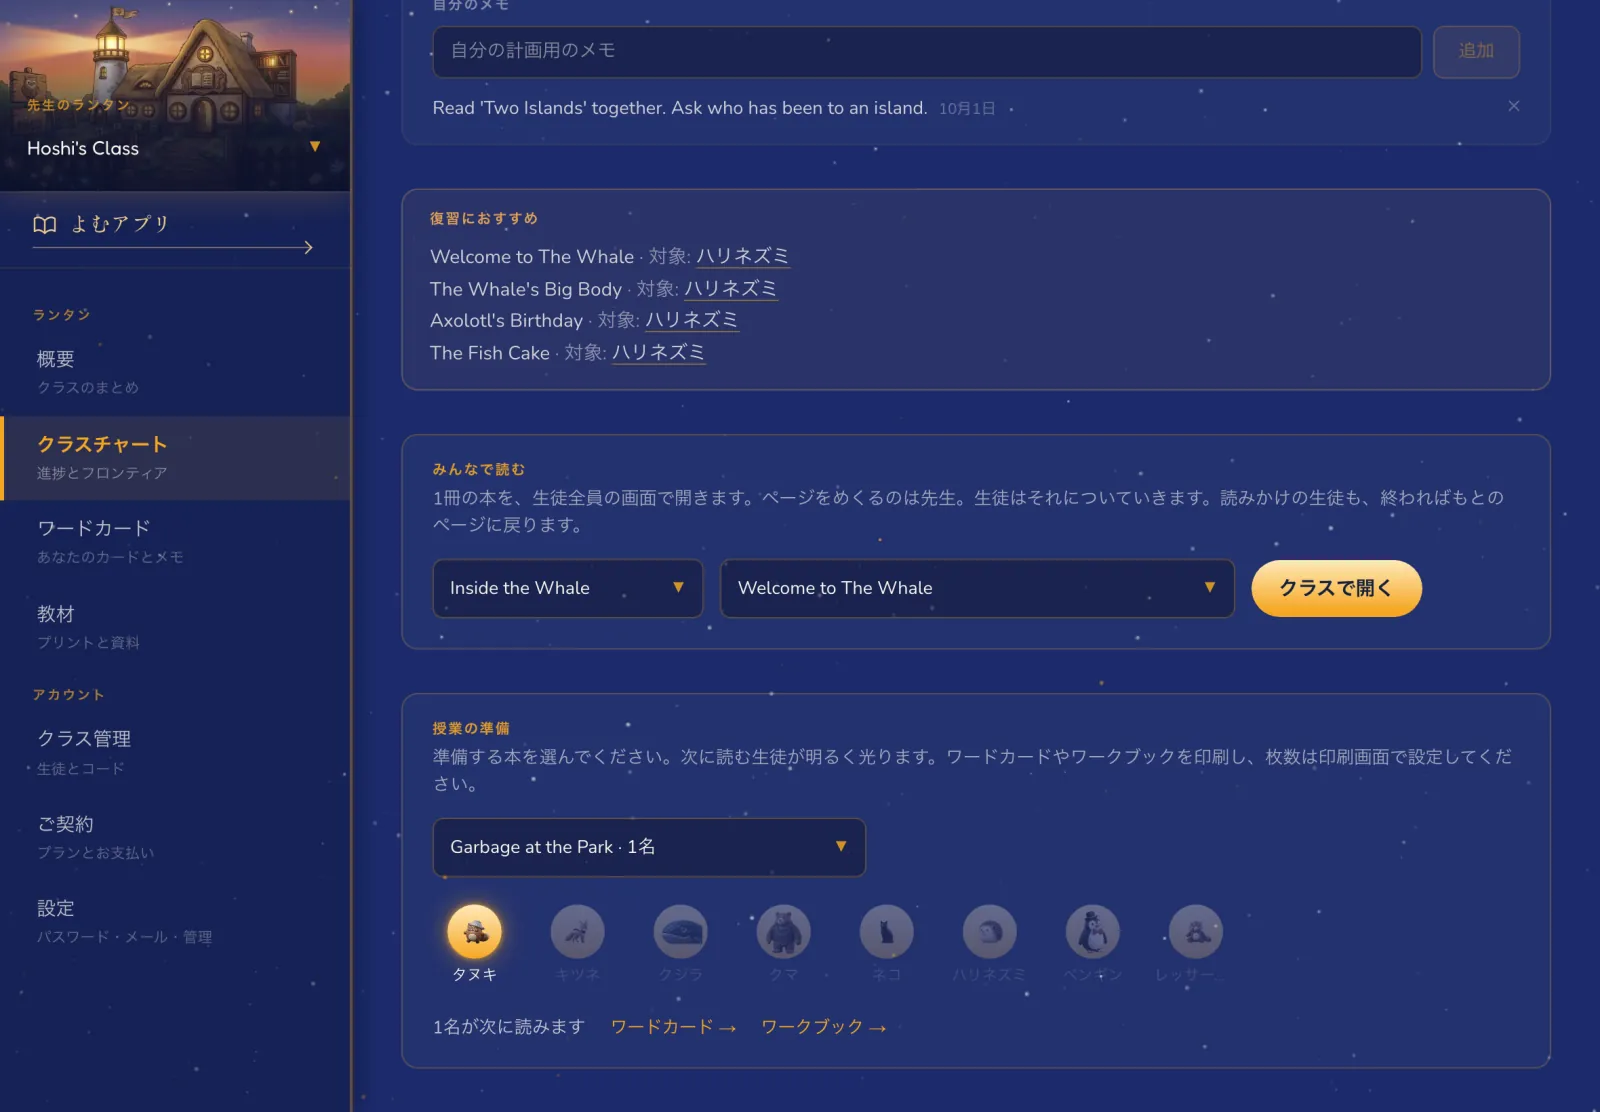The width and height of the screenshot is (1600, 1112).
Task: Click the '1名が次に読みます' status text
Action: [508, 1027]
